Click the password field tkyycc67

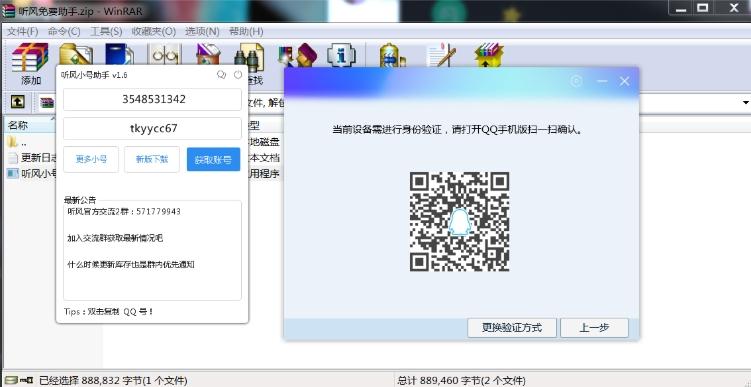point(152,128)
